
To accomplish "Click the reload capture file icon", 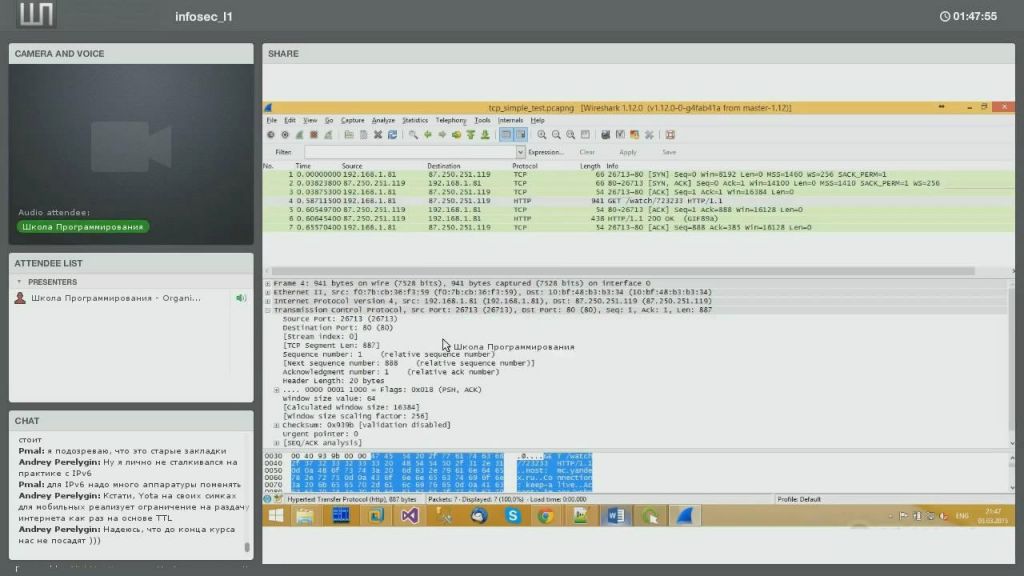I will (x=392, y=135).
